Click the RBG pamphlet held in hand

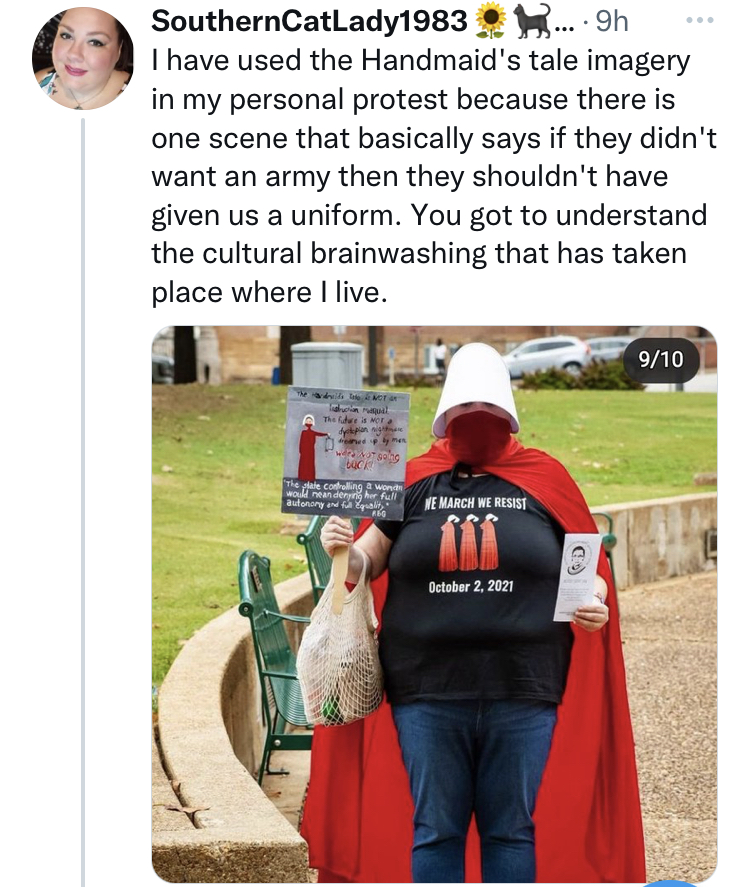[577, 577]
